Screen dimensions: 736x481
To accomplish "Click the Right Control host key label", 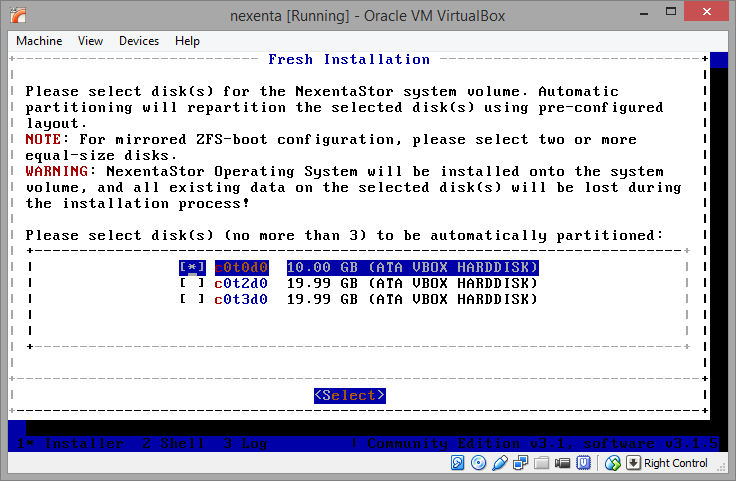I will point(675,463).
